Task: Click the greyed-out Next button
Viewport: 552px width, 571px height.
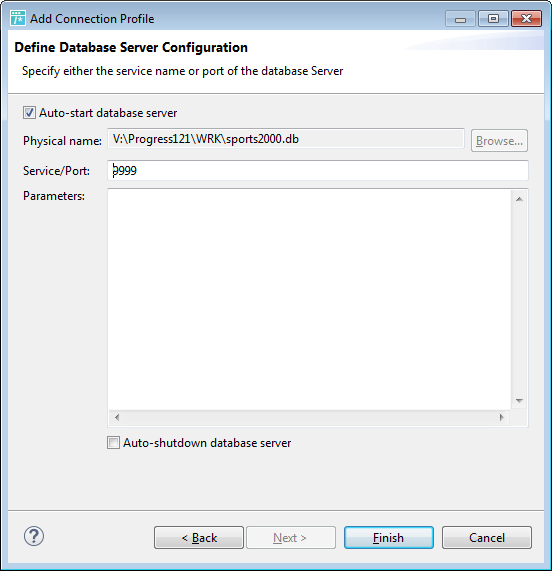Action: [291, 537]
